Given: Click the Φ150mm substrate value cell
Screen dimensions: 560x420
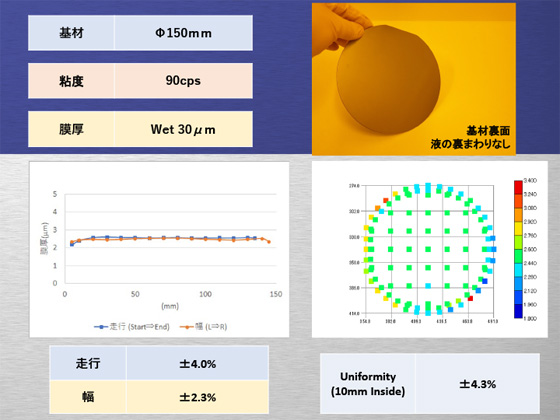Looking at the screenshot, I should pos(184,33).
